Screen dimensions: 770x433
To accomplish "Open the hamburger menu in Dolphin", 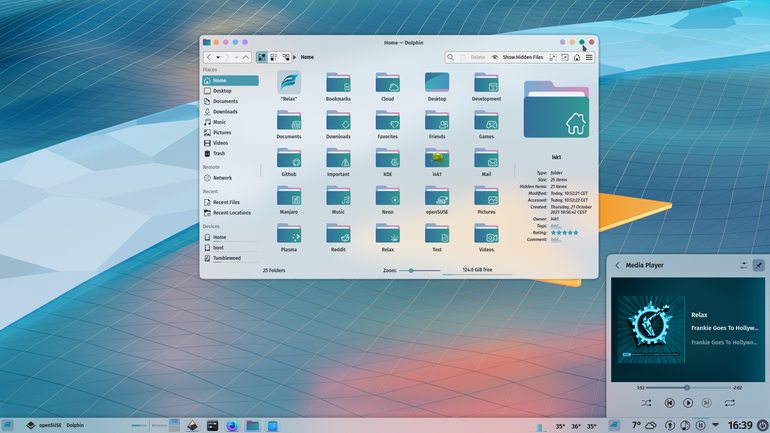I will coord(589,57).
